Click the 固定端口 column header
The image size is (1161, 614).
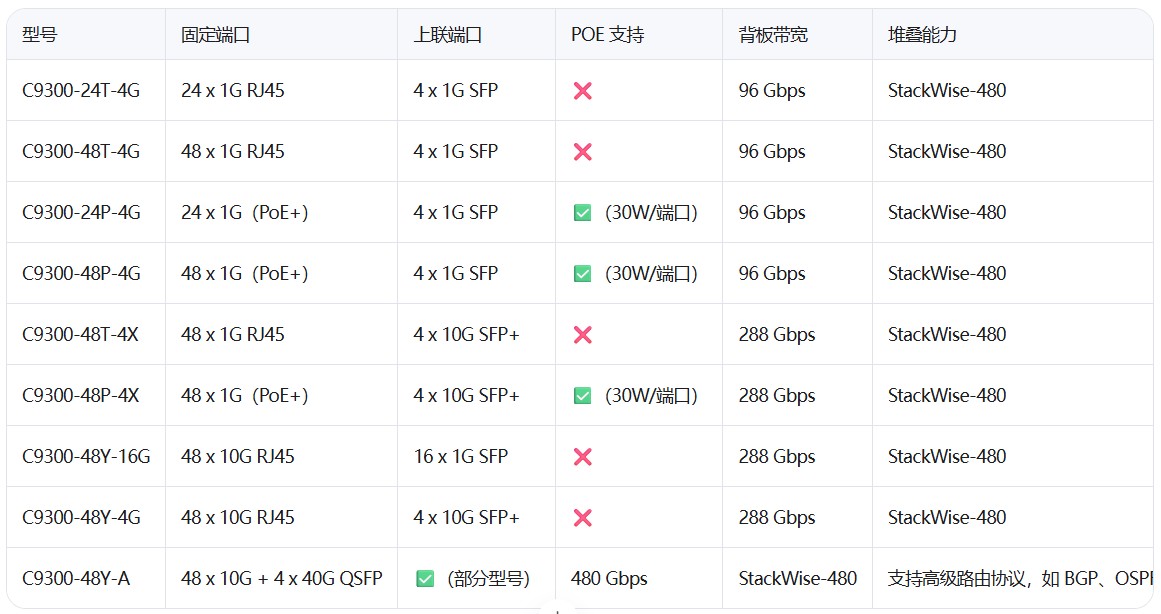[215, 35]
